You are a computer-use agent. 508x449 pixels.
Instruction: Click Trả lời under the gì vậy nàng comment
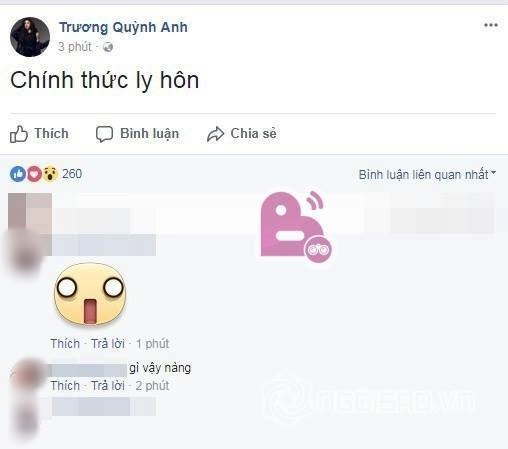point(108,386)
